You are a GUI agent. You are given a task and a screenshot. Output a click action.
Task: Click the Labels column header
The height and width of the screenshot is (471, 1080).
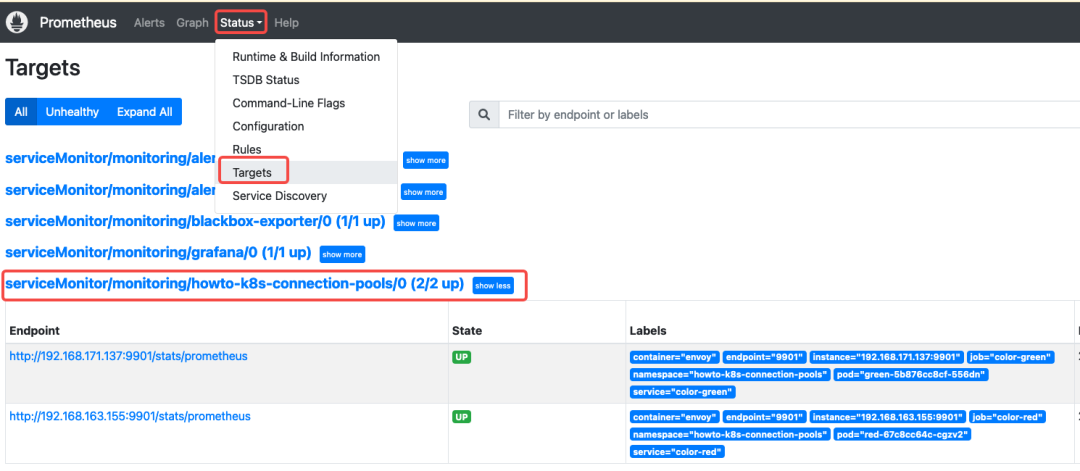pyautogui.click(x=648, y=331)
